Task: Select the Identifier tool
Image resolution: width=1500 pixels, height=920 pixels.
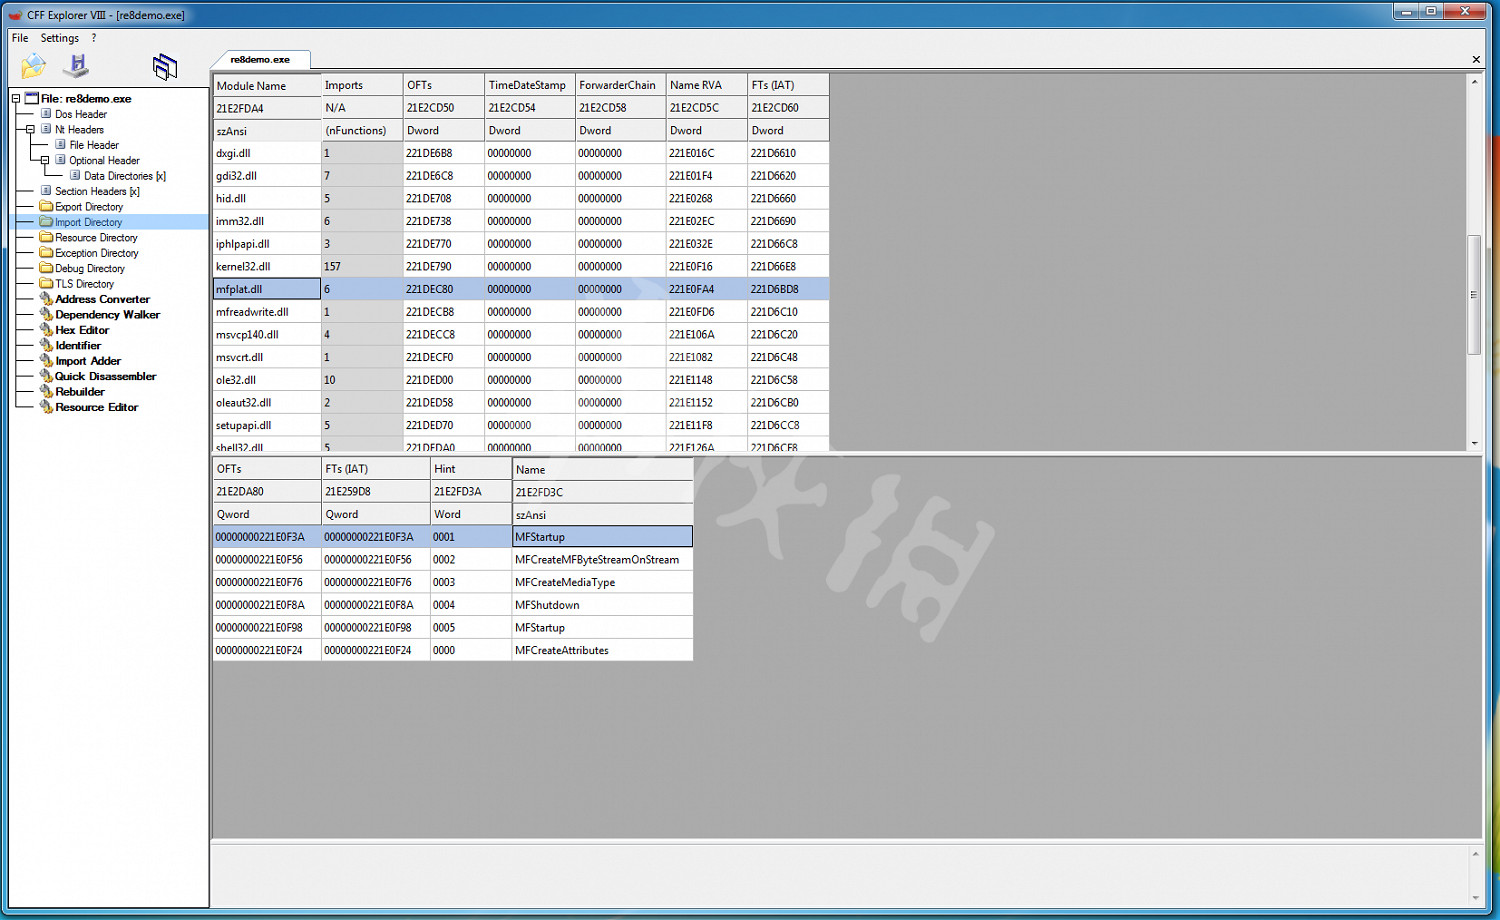Action: (78, 345)
